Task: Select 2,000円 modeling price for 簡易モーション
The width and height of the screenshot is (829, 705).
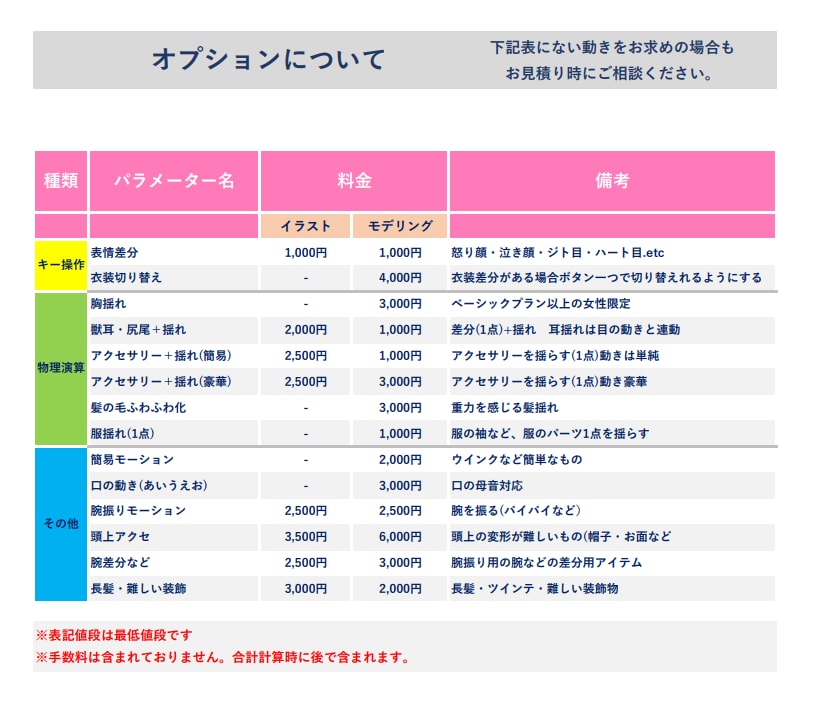Action: [x=400, y=459]
